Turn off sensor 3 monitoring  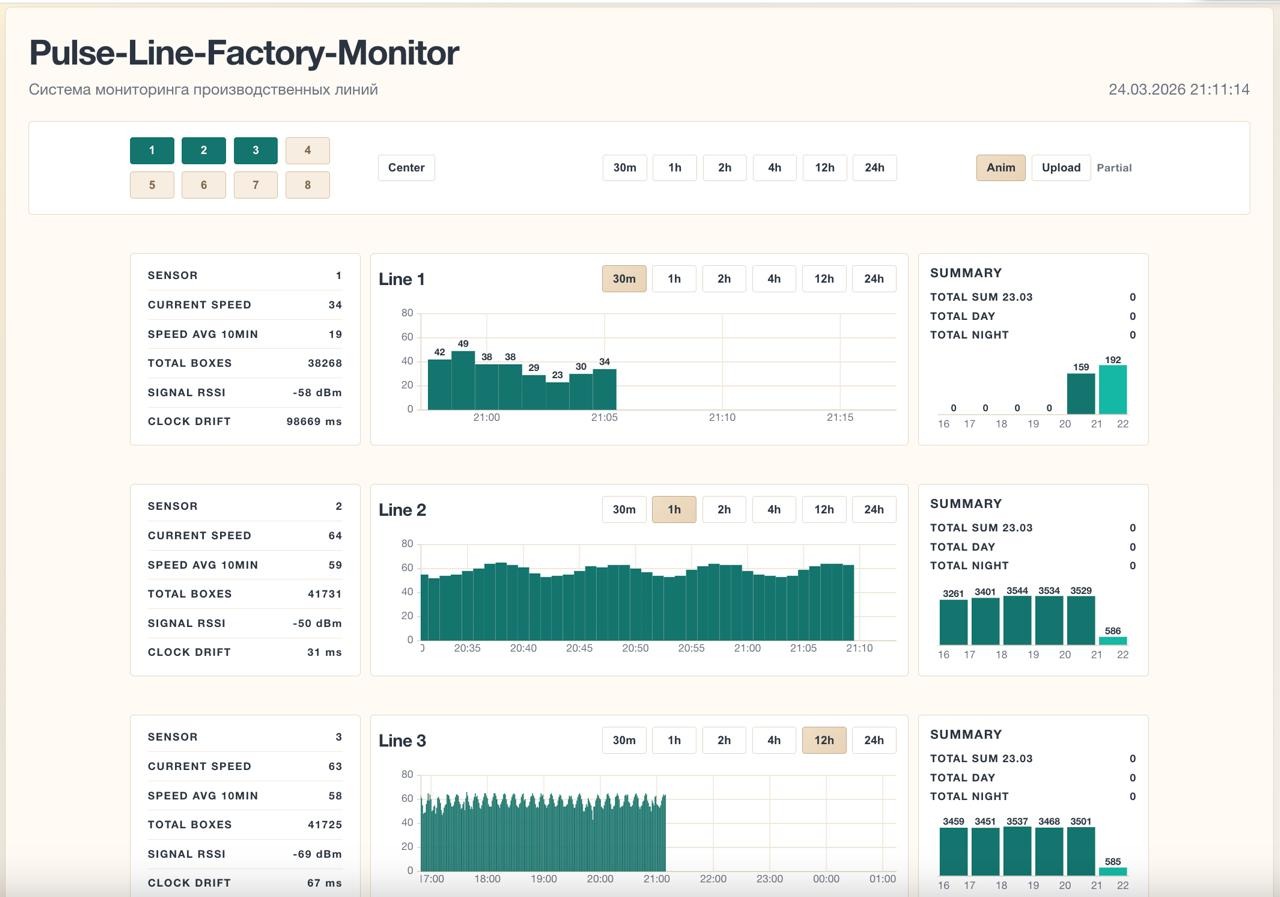coord(256,150)
